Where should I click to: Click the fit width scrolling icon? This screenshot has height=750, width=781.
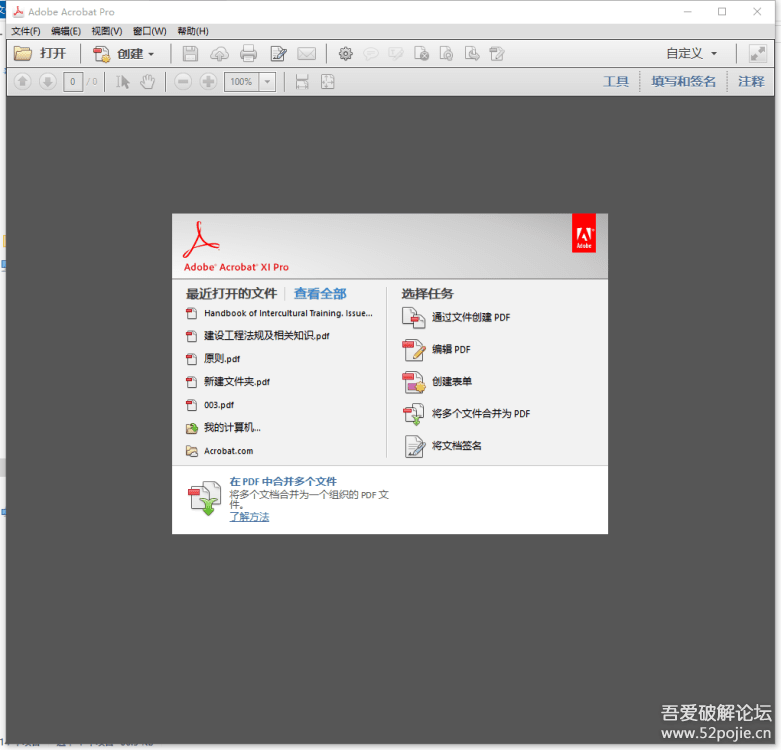tap(302, 82)
